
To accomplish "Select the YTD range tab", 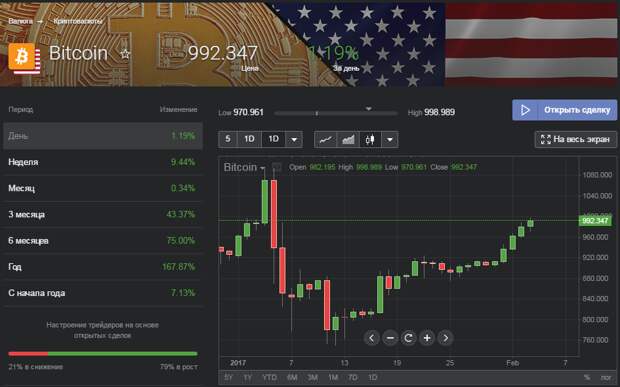I will (x=269, y=378).
